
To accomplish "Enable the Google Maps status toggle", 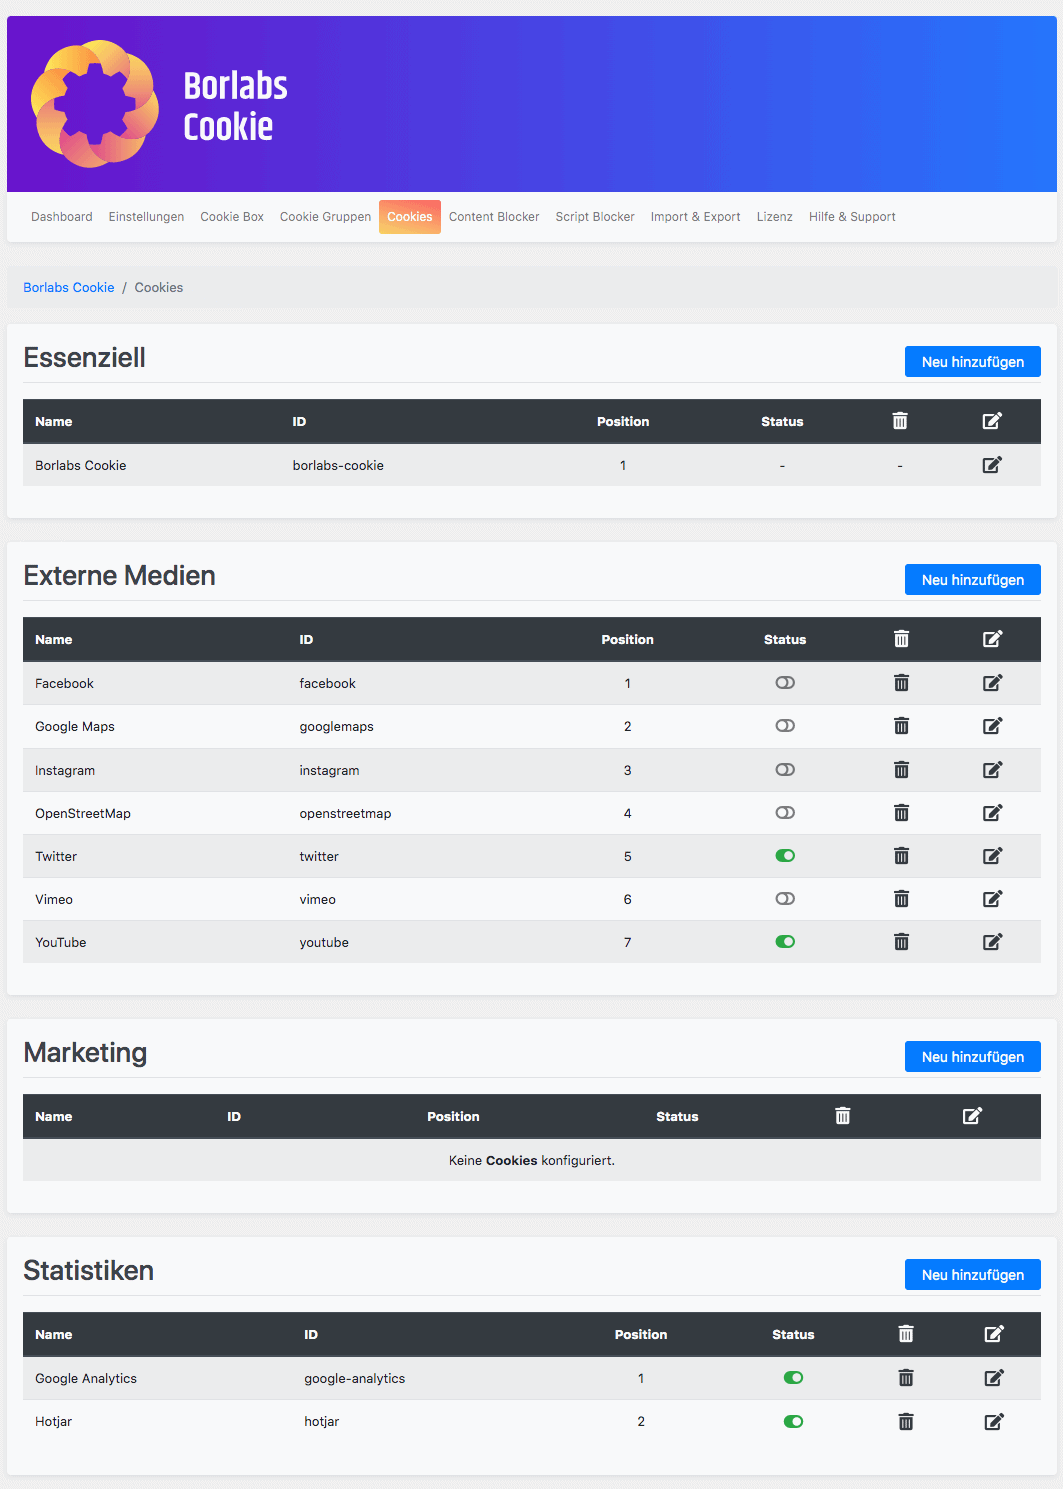I will click(x=785, y=726).
